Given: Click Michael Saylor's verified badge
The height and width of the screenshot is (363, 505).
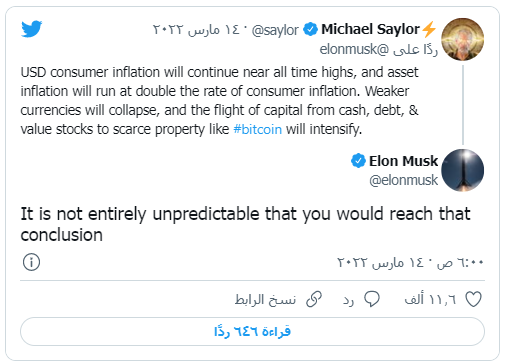Looking at the screenshot, I should tap(310, 29).
